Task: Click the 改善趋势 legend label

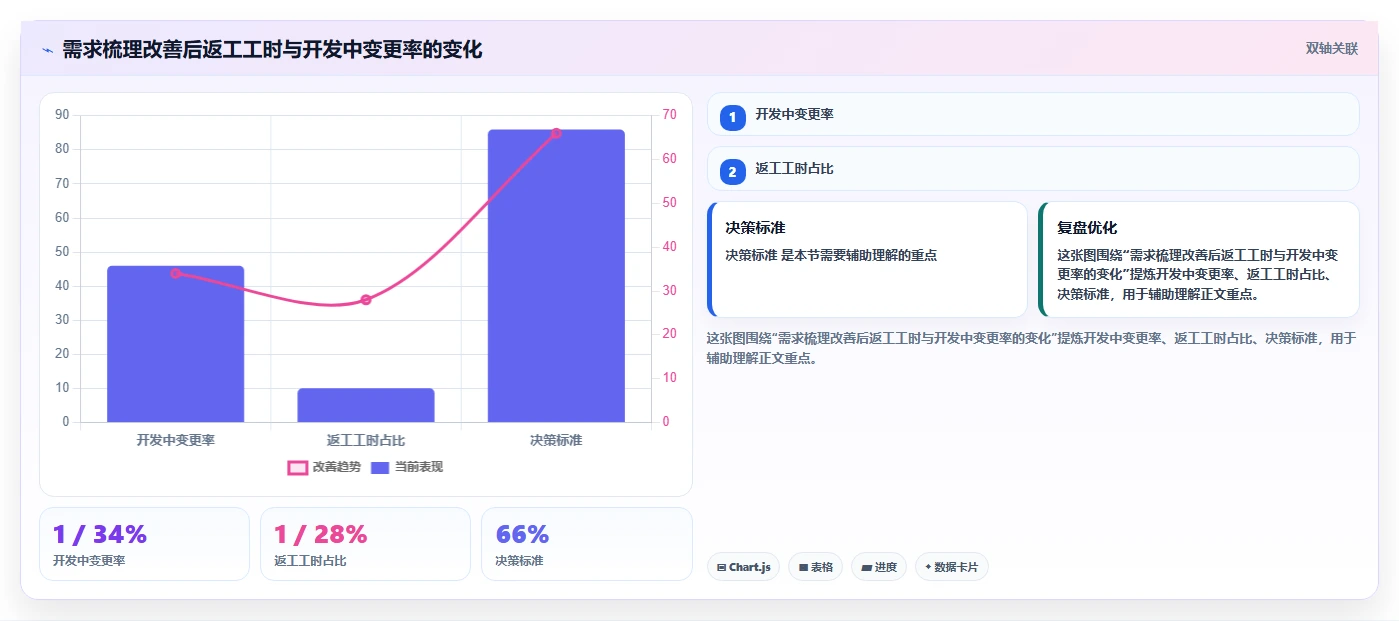Action: point(337,467)
